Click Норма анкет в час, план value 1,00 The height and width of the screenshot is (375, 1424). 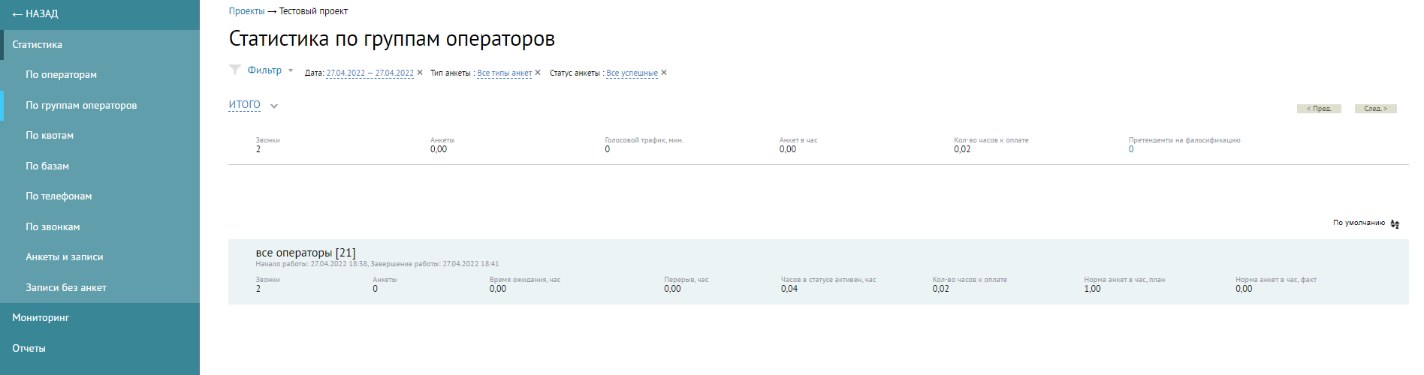click(x=1092, y=289)
